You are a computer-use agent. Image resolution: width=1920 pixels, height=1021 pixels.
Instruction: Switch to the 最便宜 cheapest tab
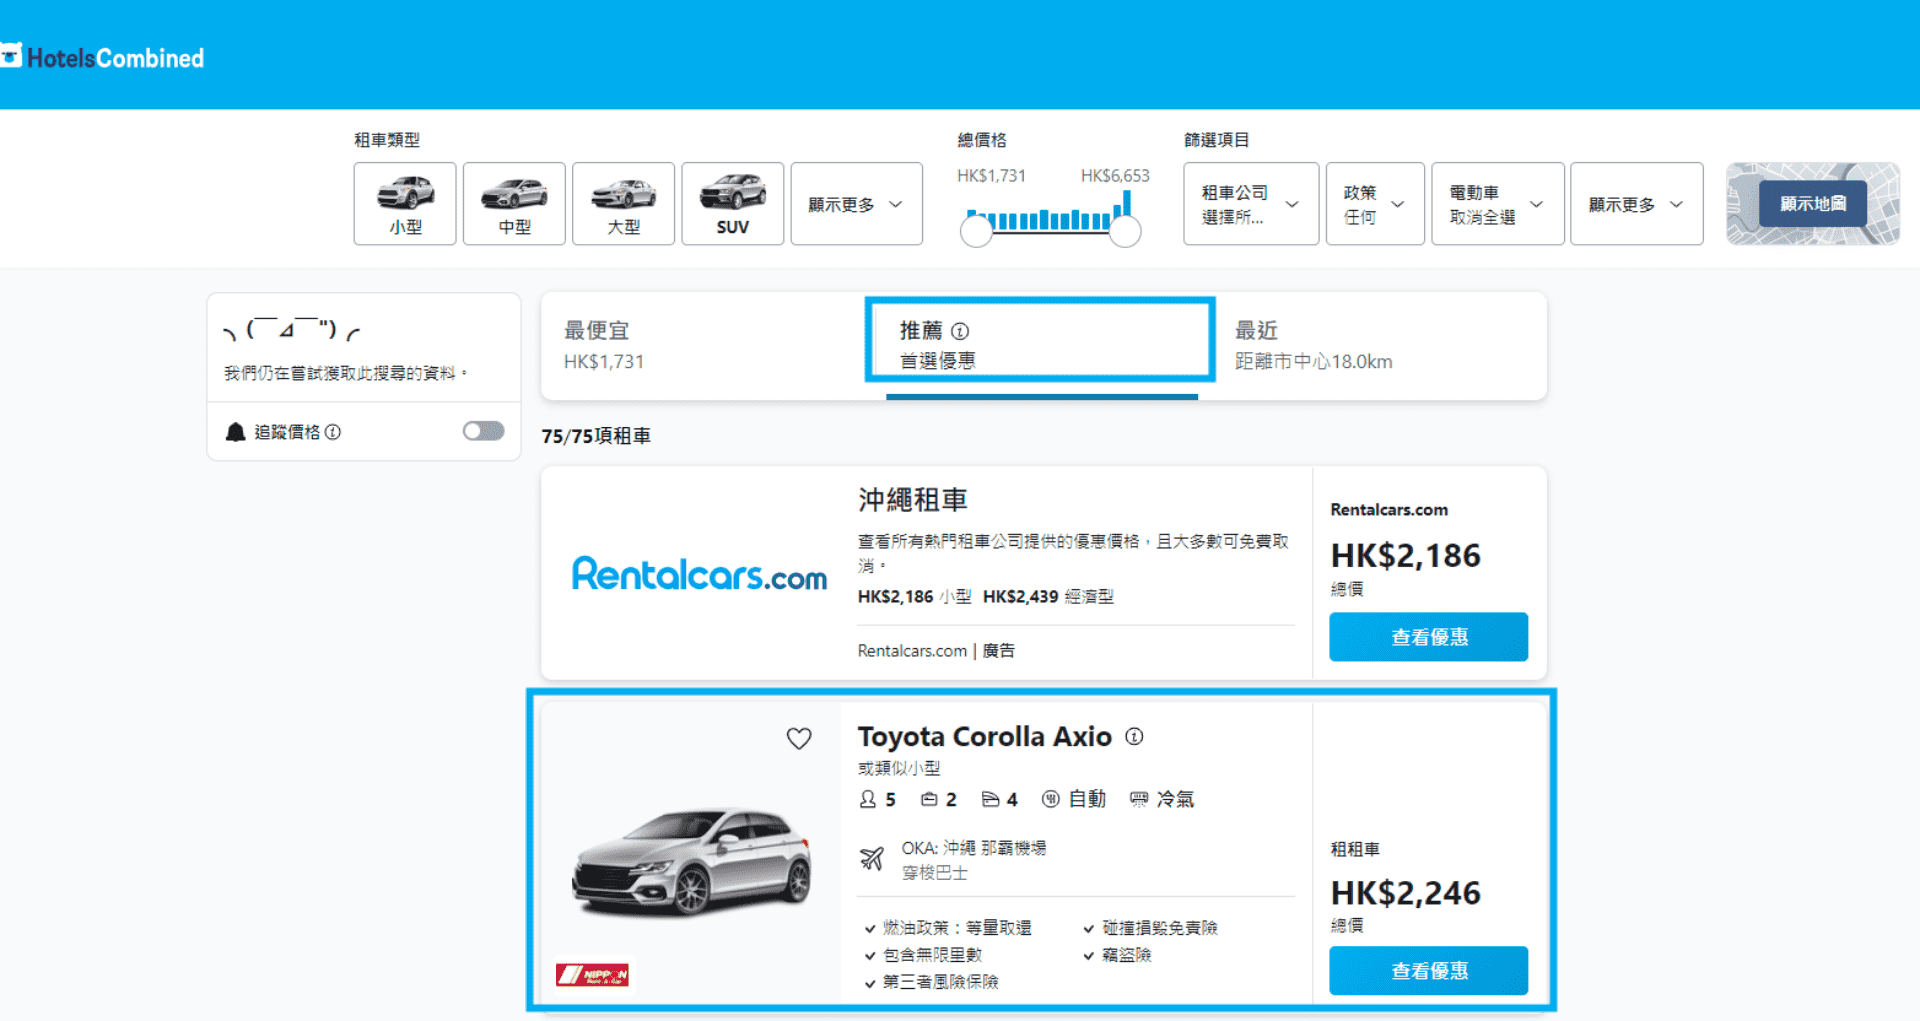[703, 346]
